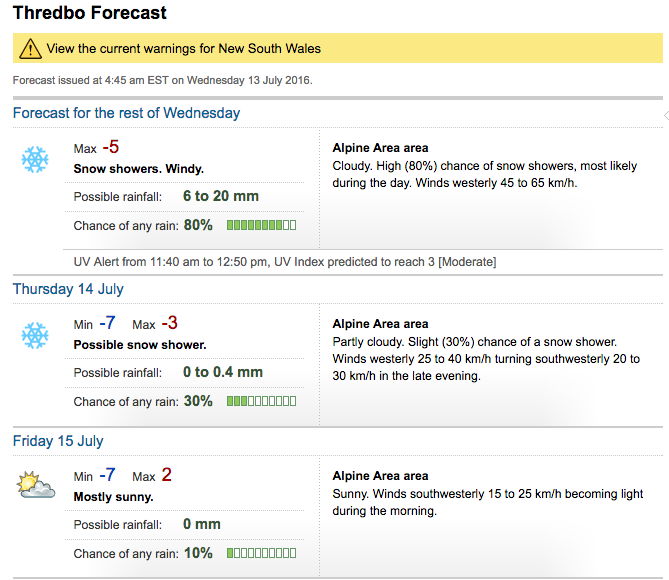
Task: Open Forecast for the rest of Wednesday heading
Action: pyautogui.click(x=126, y=113)
